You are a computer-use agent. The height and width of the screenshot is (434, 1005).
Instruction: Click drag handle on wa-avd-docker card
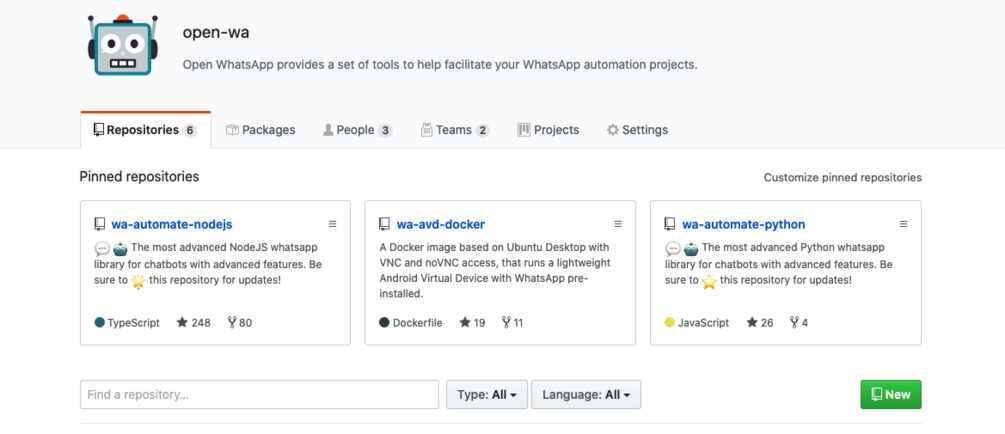tap(618, 225)
